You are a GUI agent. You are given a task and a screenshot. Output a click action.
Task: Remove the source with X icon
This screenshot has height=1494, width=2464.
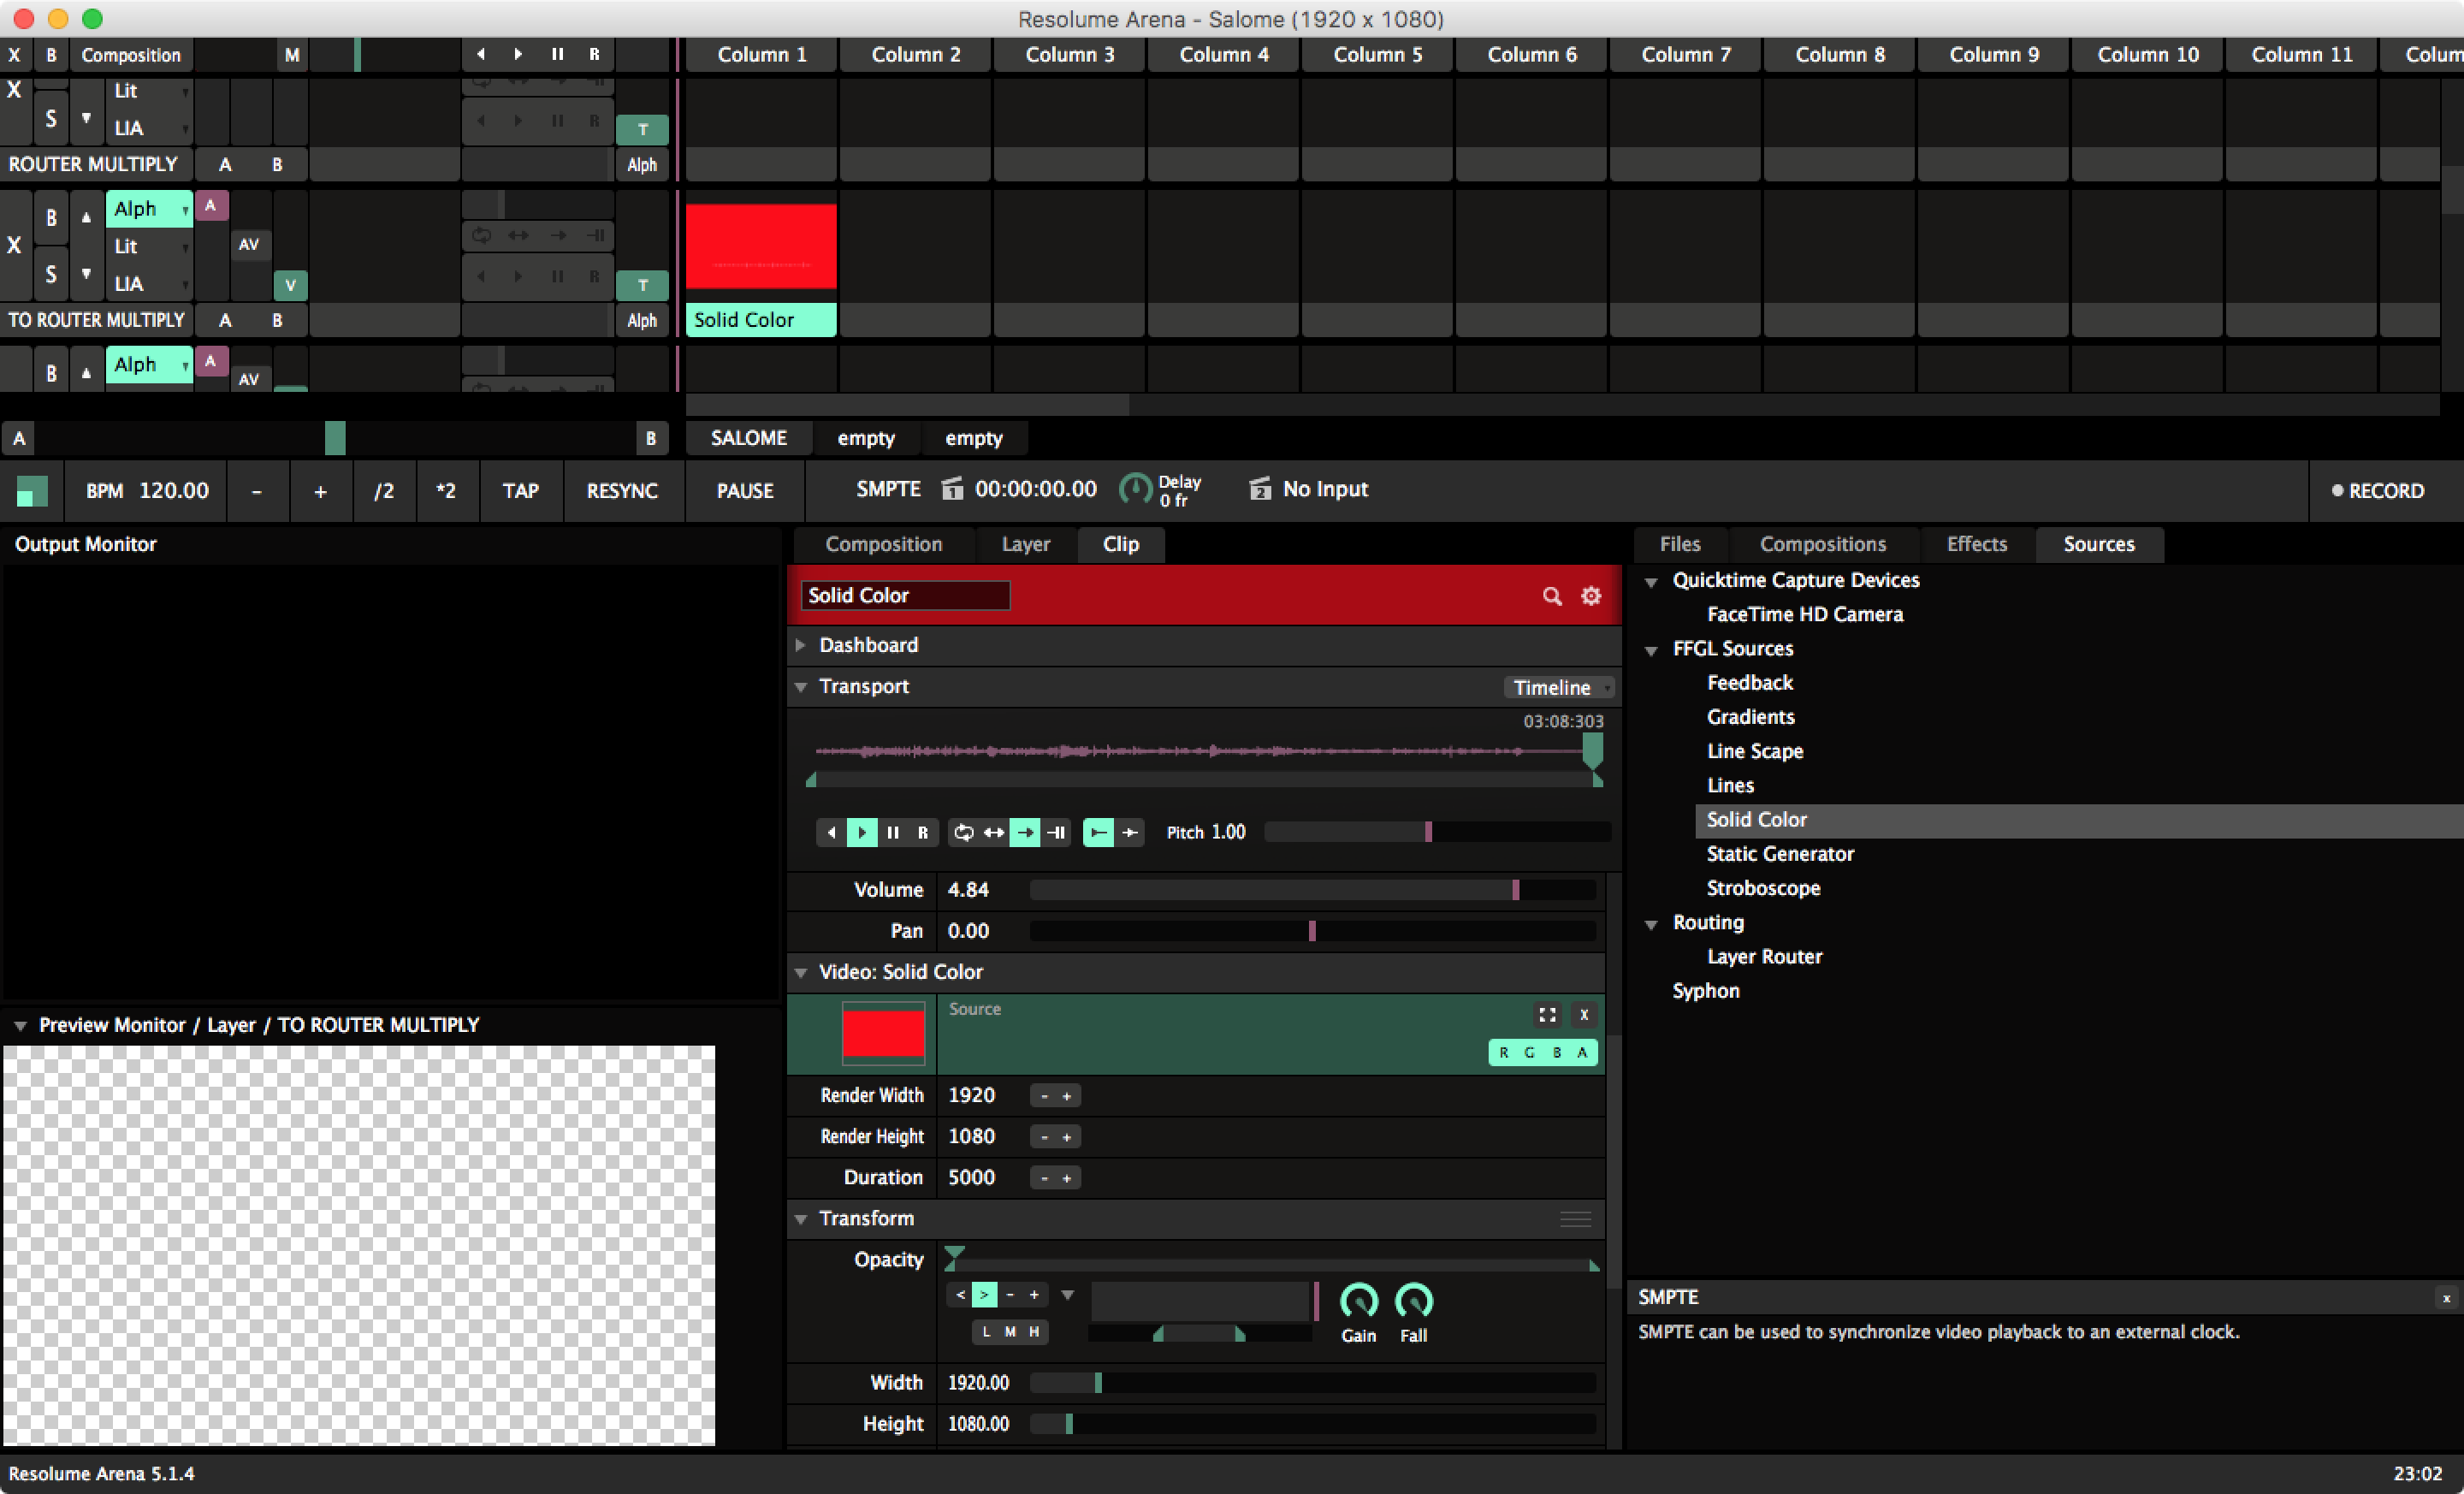click(x=1584, y=1015)
